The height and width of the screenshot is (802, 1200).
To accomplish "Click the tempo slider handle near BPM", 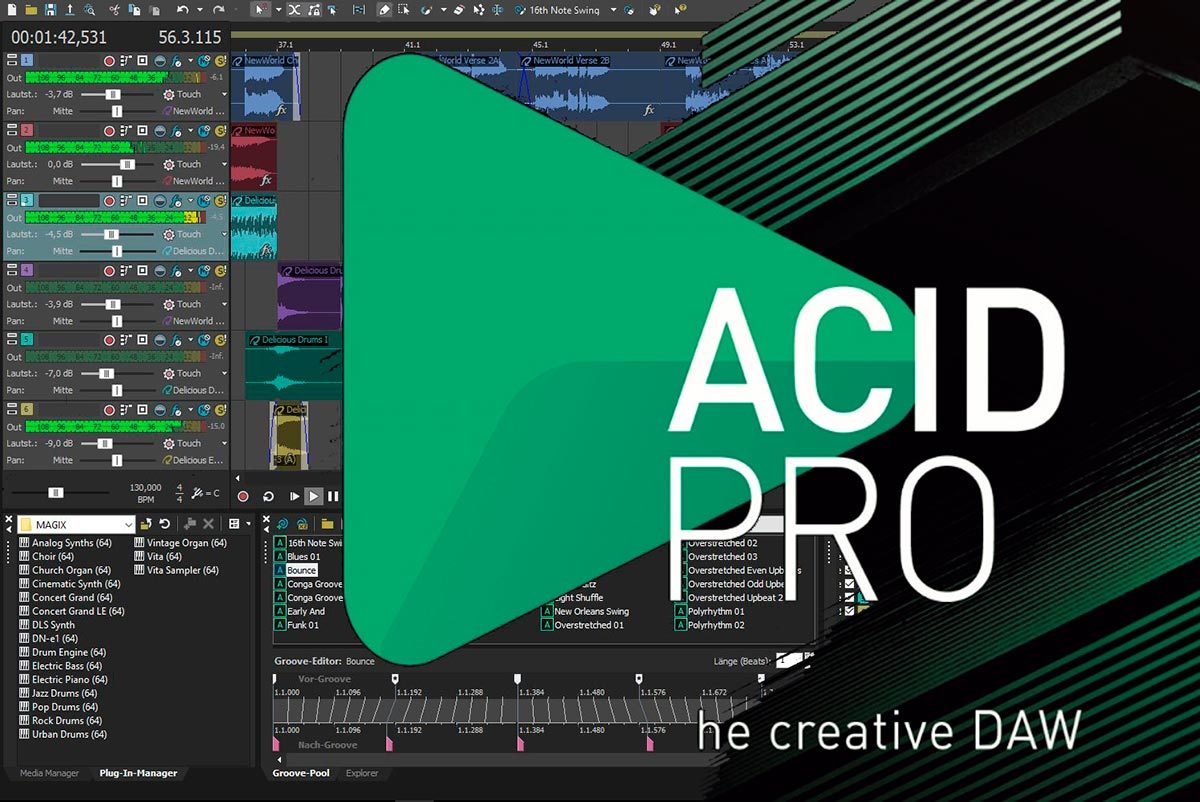I will tap(56, 493).
